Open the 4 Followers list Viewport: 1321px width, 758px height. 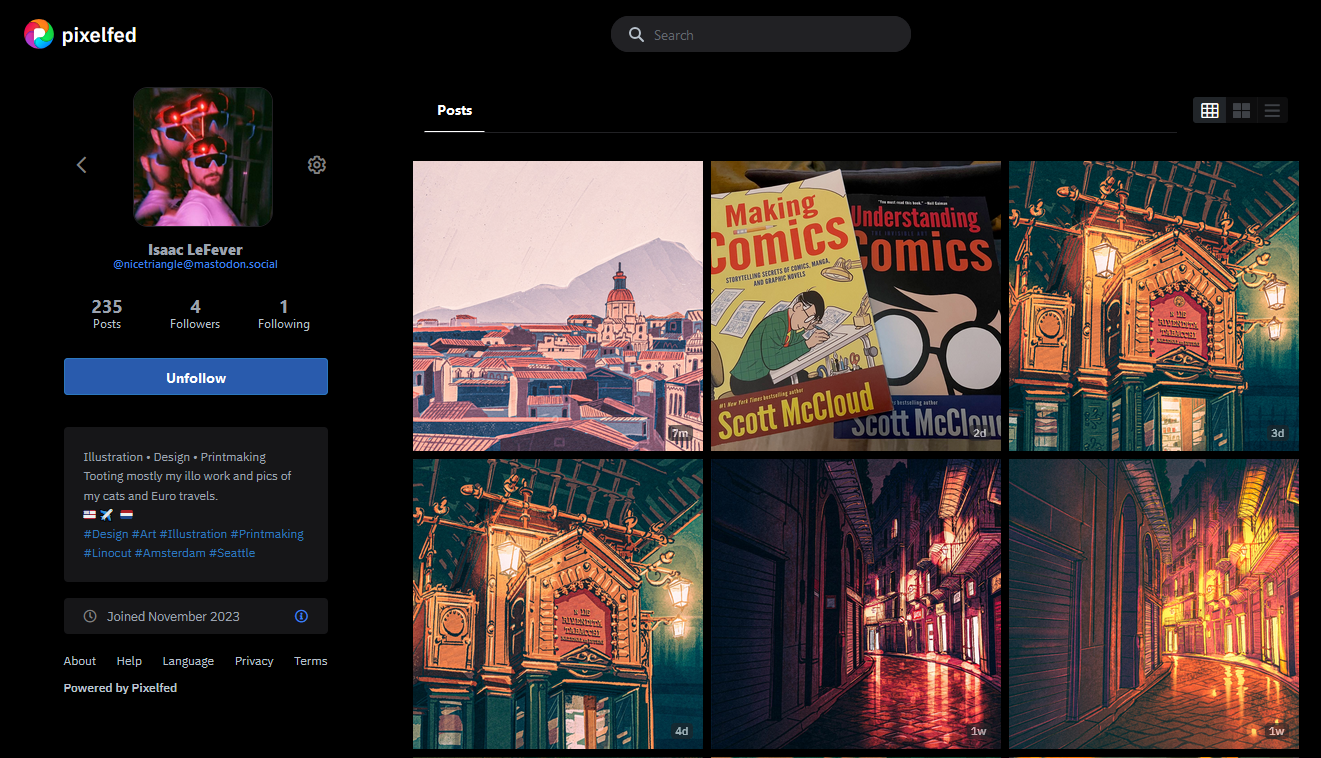(x=195, y=314)
